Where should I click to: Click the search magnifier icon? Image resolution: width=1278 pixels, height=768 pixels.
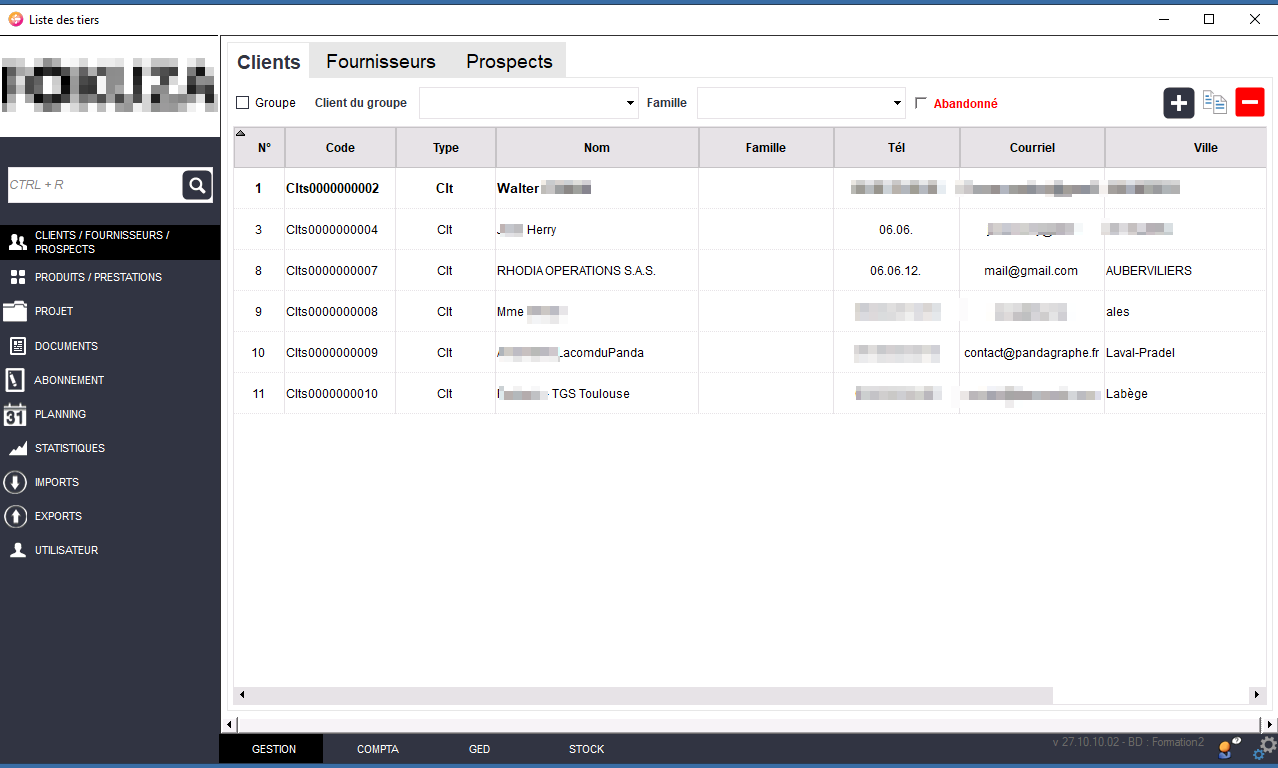point(197,185)
